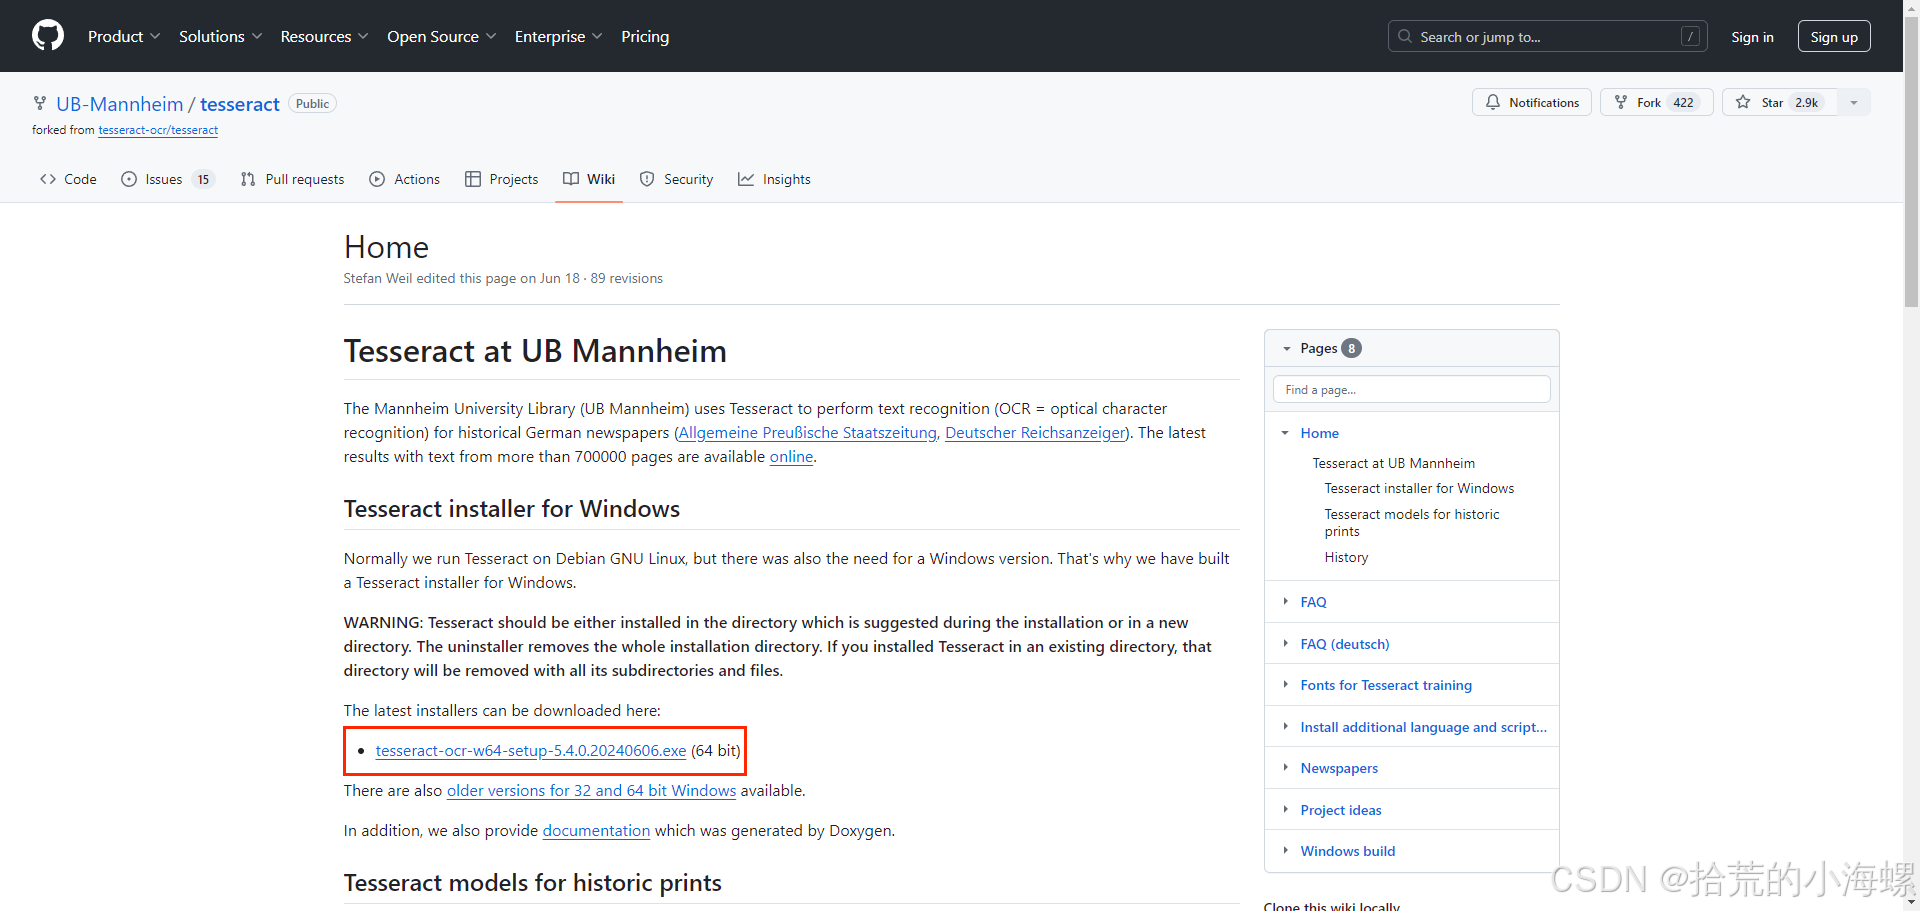The width and height of the screenshot is (1920, 911).
Task: Expand the Product menu
Action: tap(124, 37)
